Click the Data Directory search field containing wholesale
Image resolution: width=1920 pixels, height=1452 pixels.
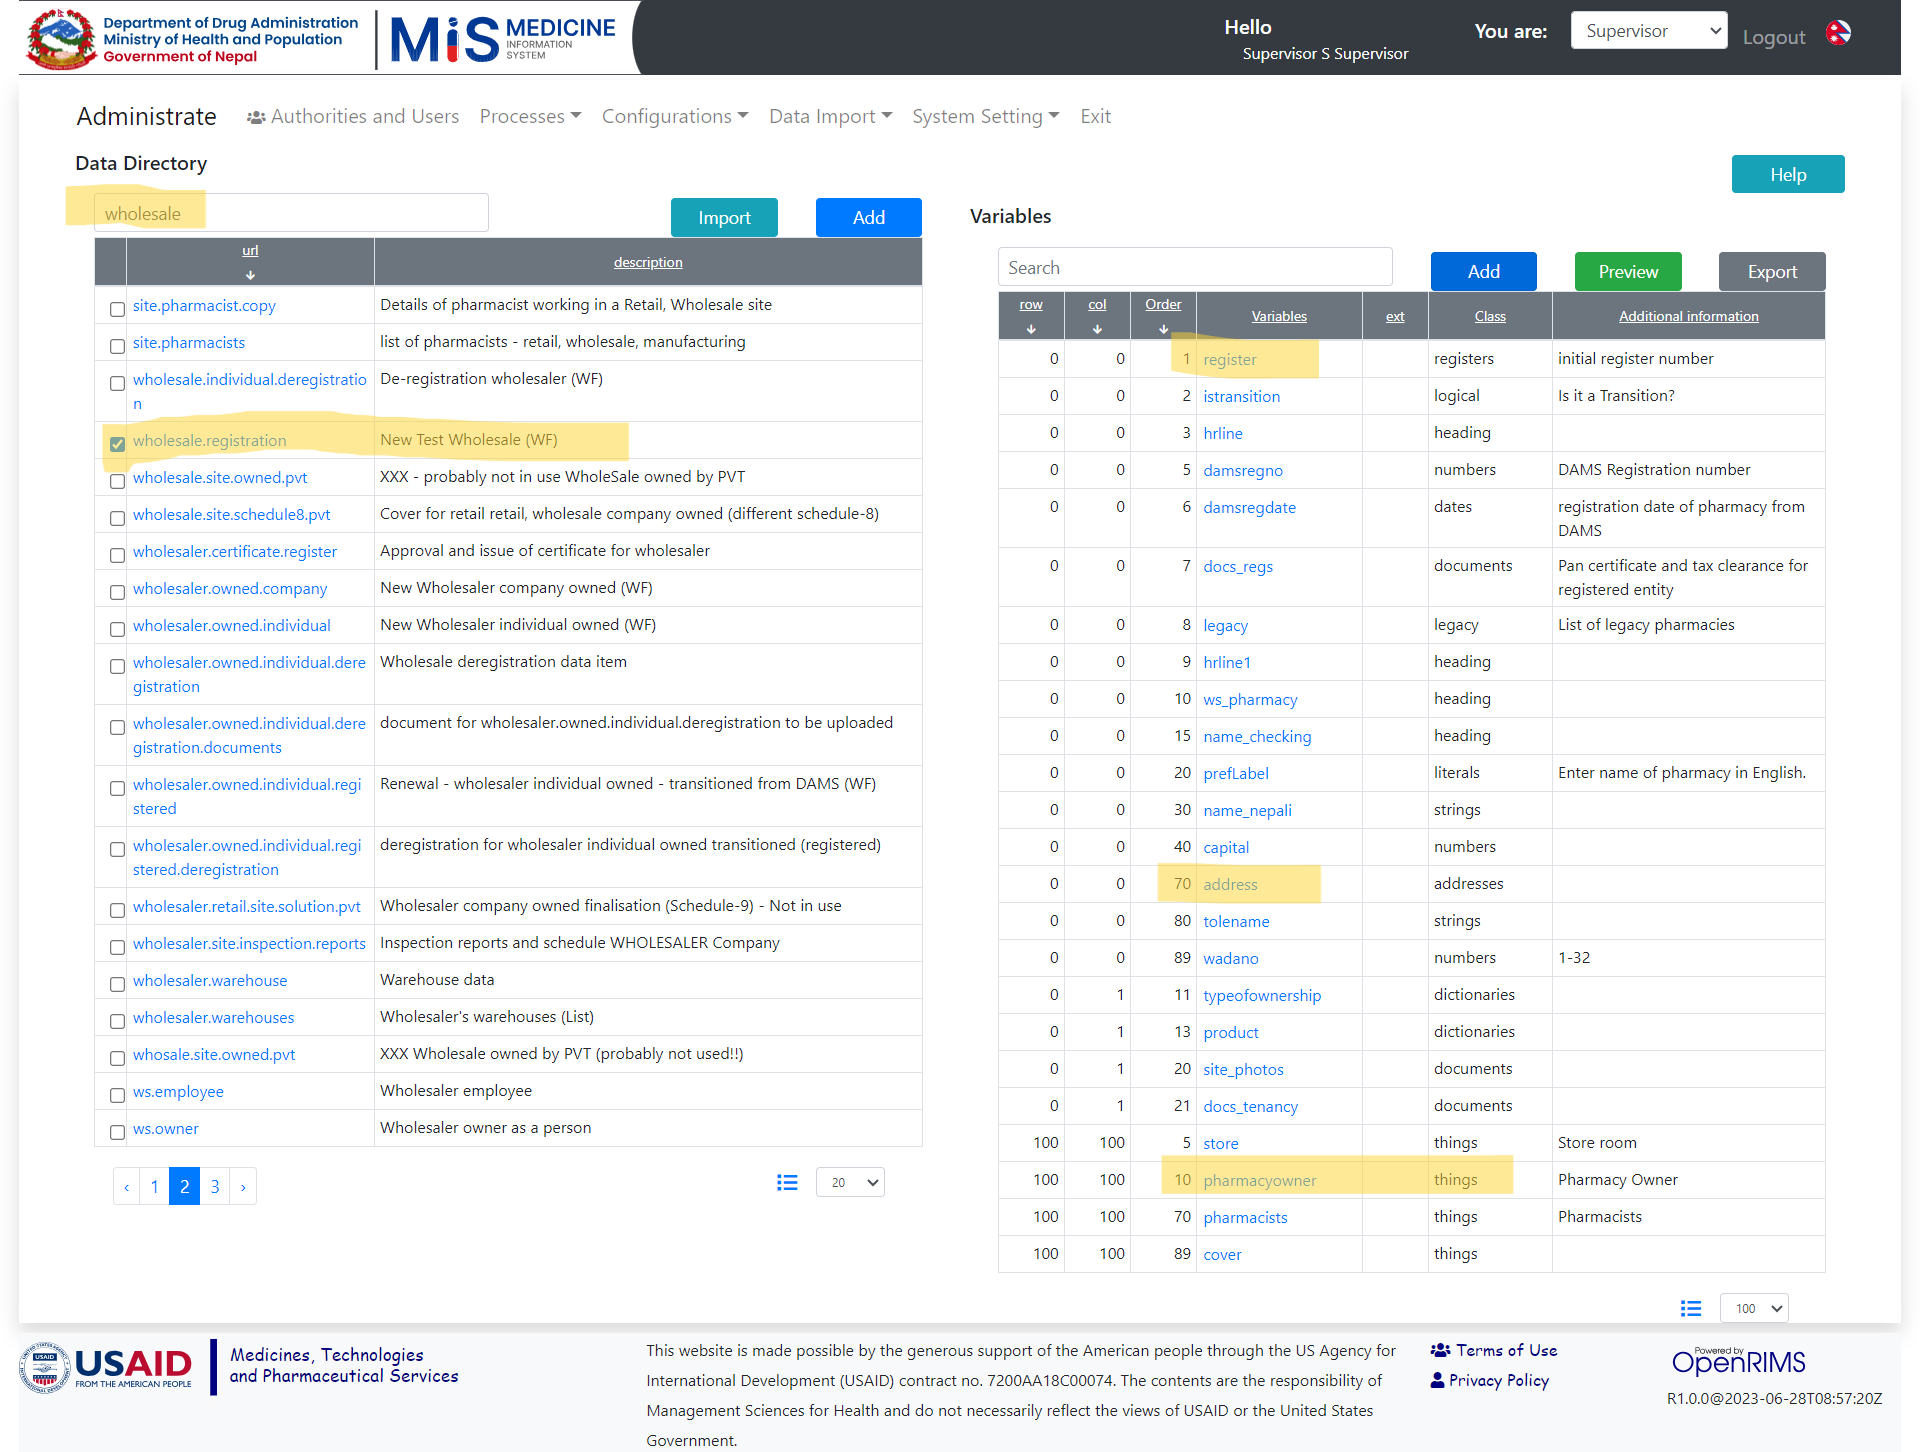click(x=291, y=213)
